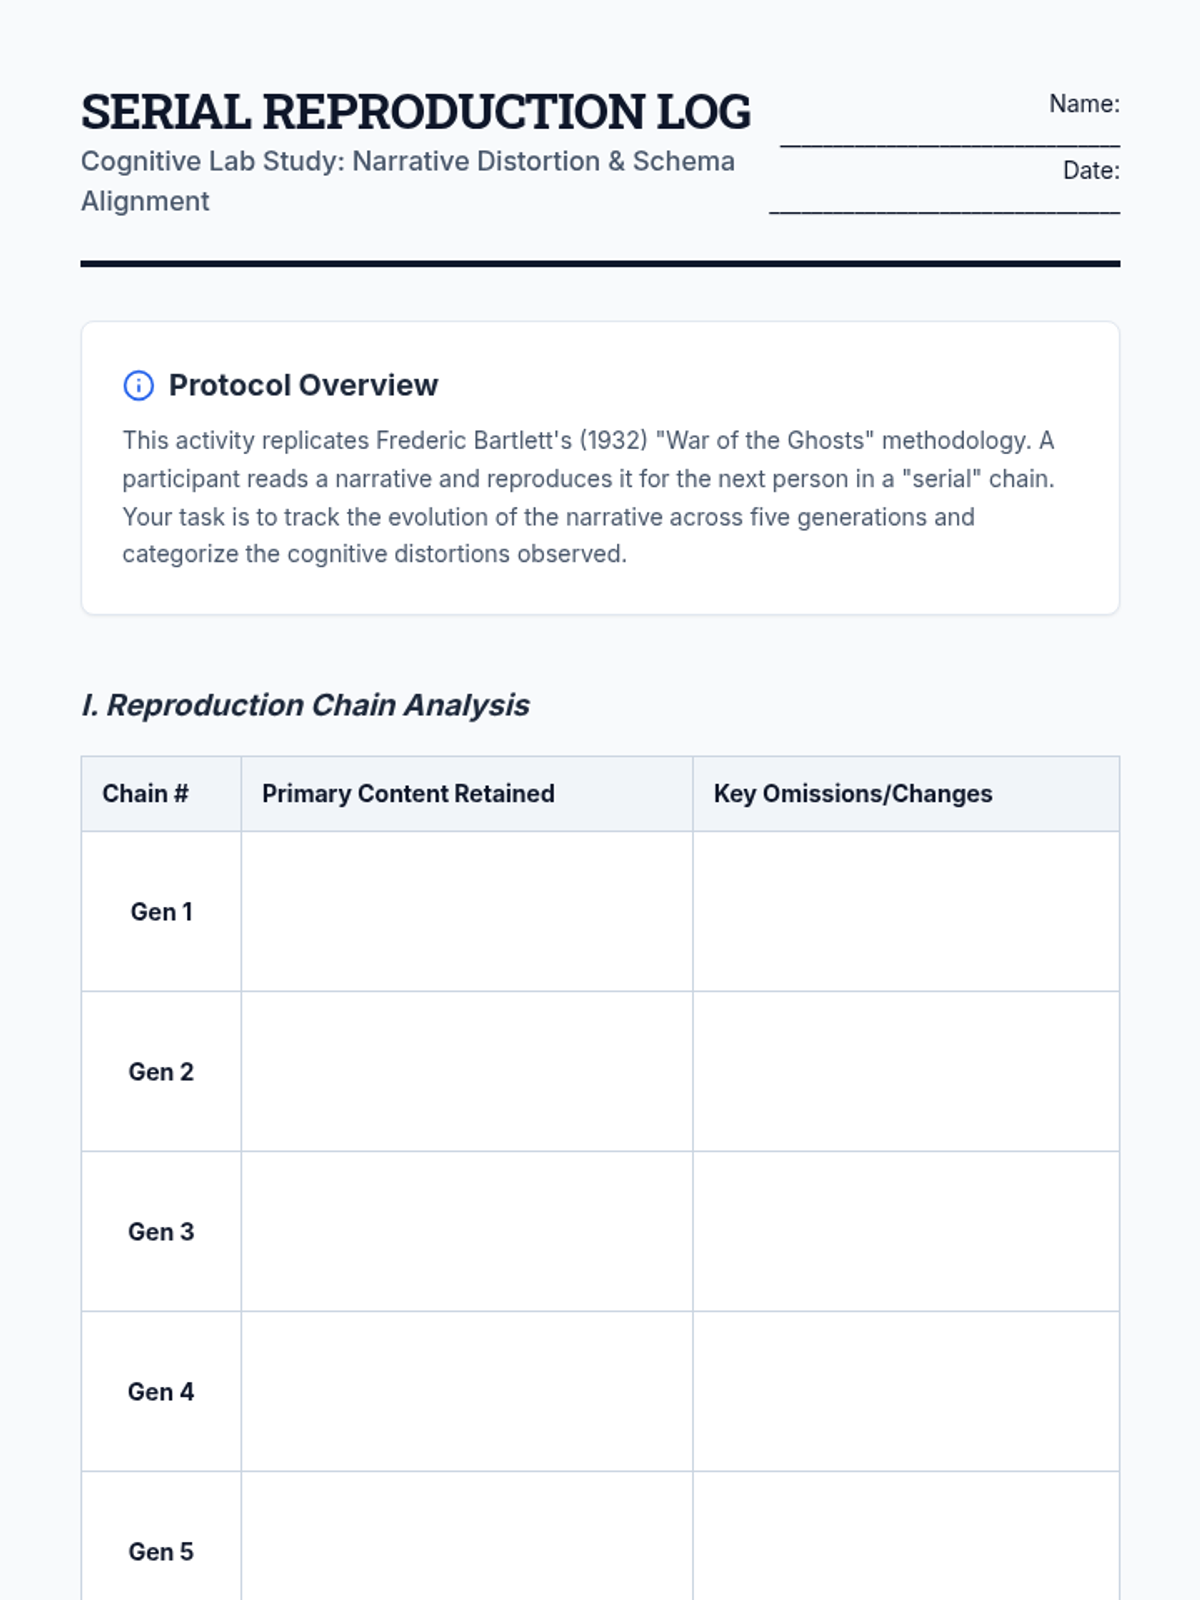The image size is (1200, 1600).
Task: Click the info icon beside Protocol Overview
Action: [x=138, y=385]
